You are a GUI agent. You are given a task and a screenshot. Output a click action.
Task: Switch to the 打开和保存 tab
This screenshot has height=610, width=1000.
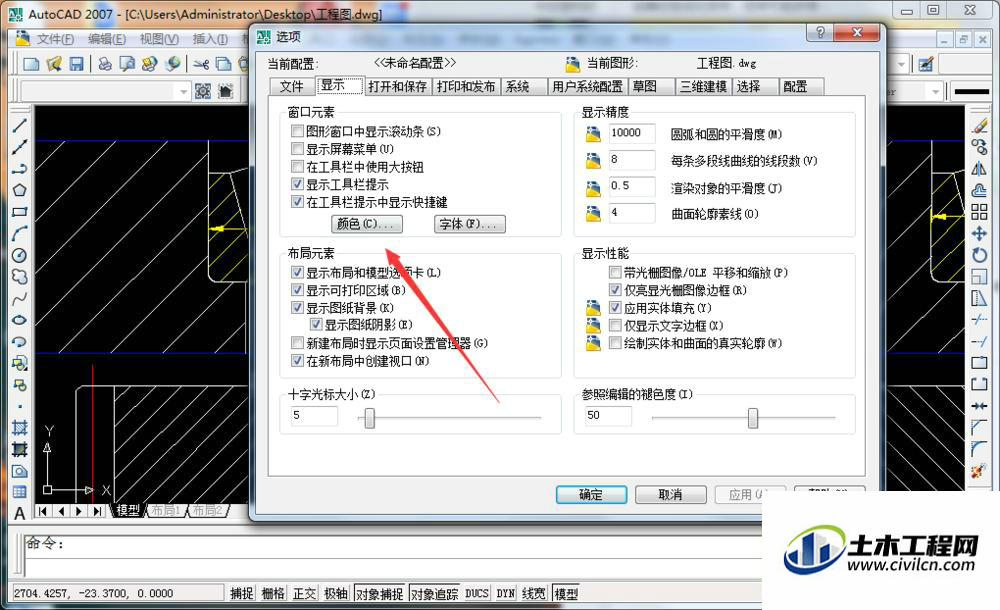click(x=397, y=87)
